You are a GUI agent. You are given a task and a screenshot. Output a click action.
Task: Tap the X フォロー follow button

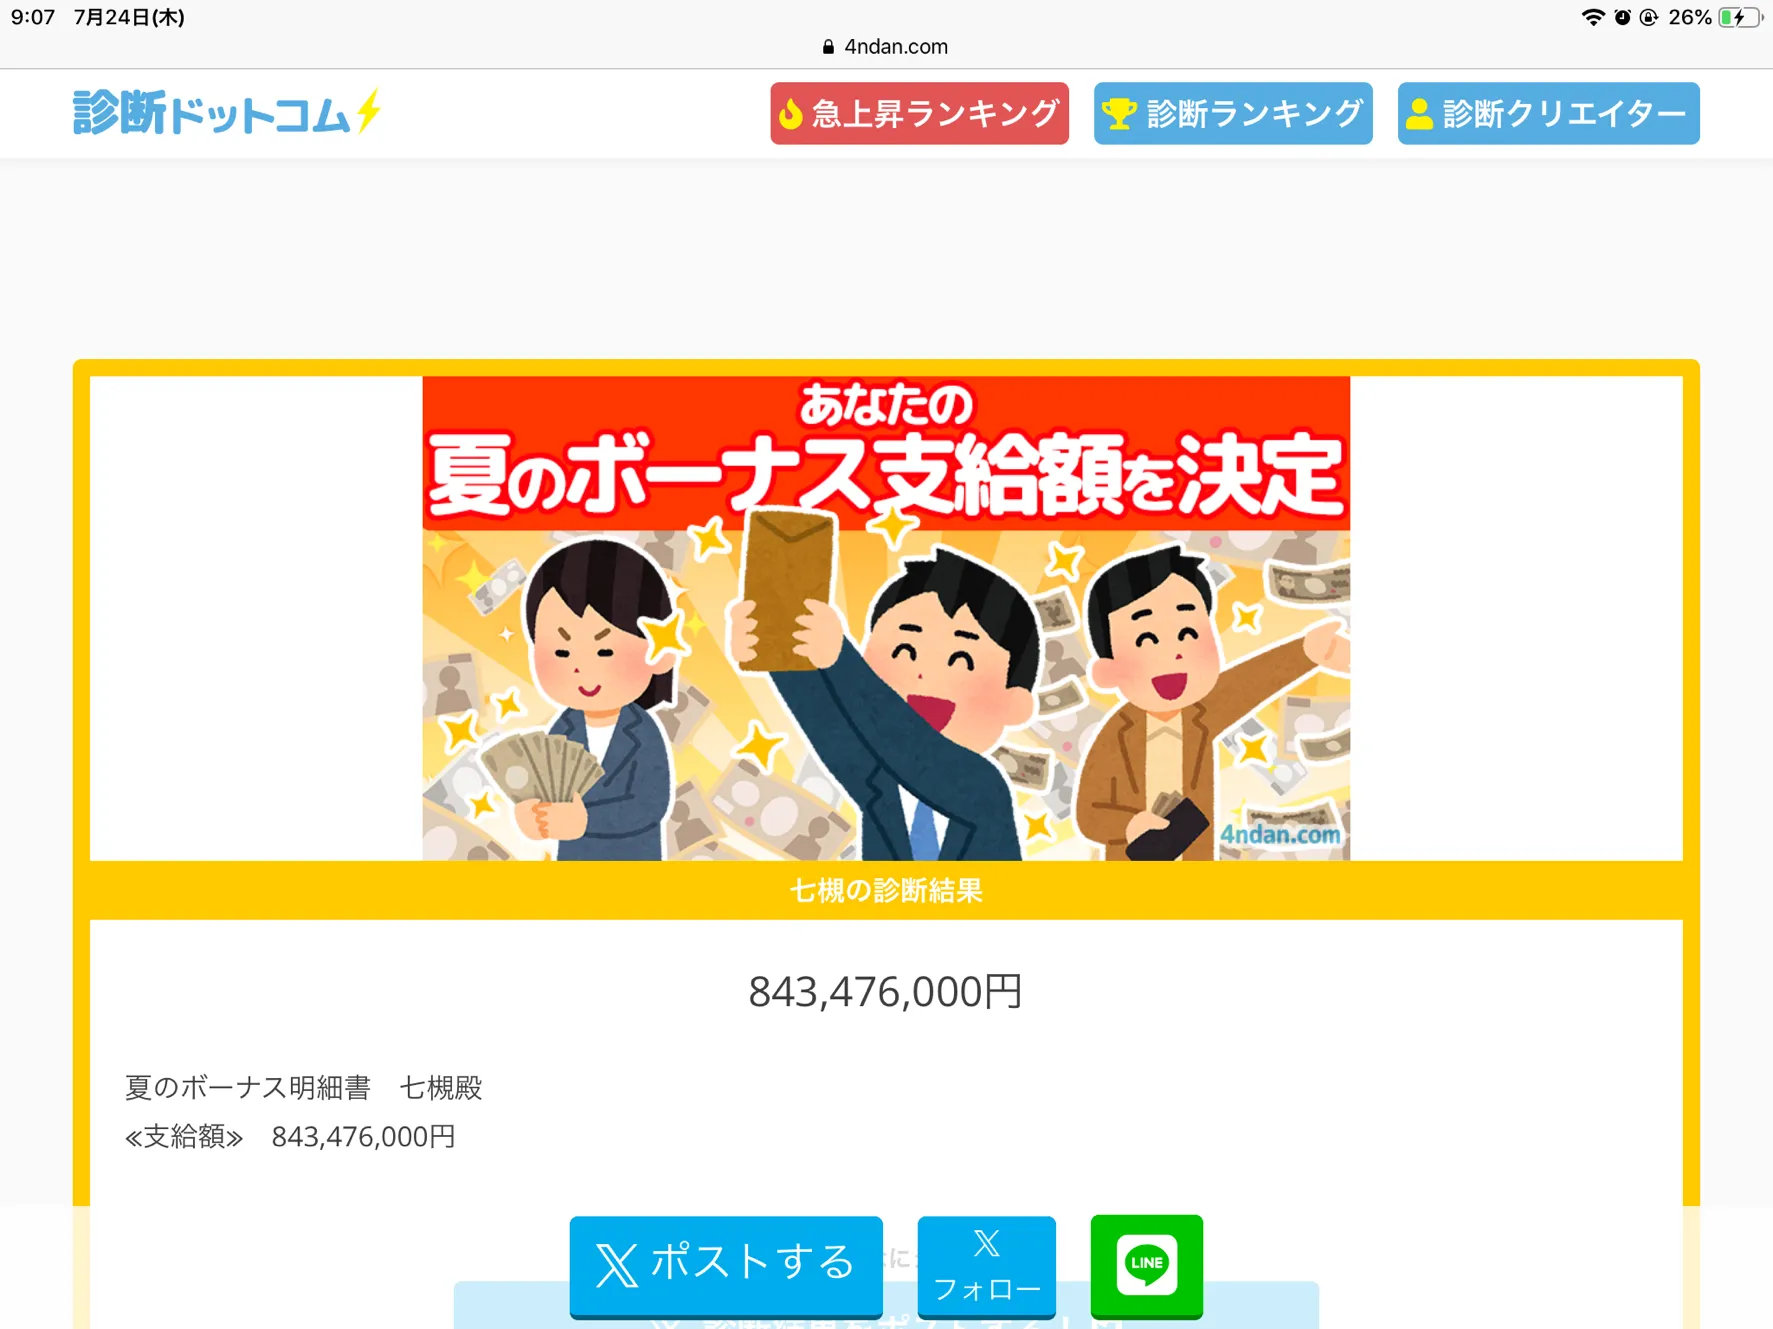click(987, 1266)
